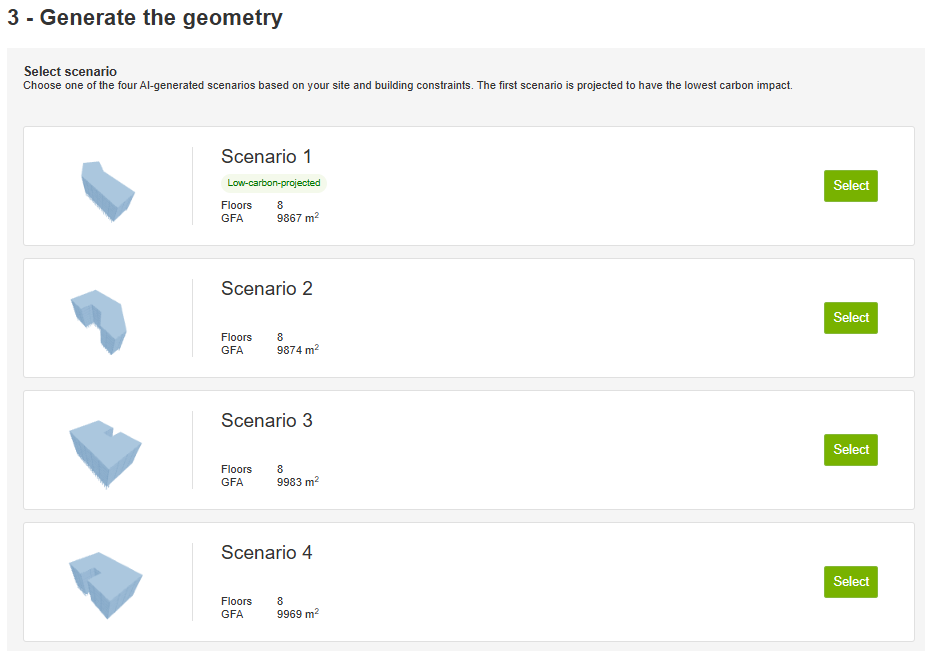Screen dimensions: 925x651
Task: Click the "Select scenario" section label
Action: (x=70, y=72)
